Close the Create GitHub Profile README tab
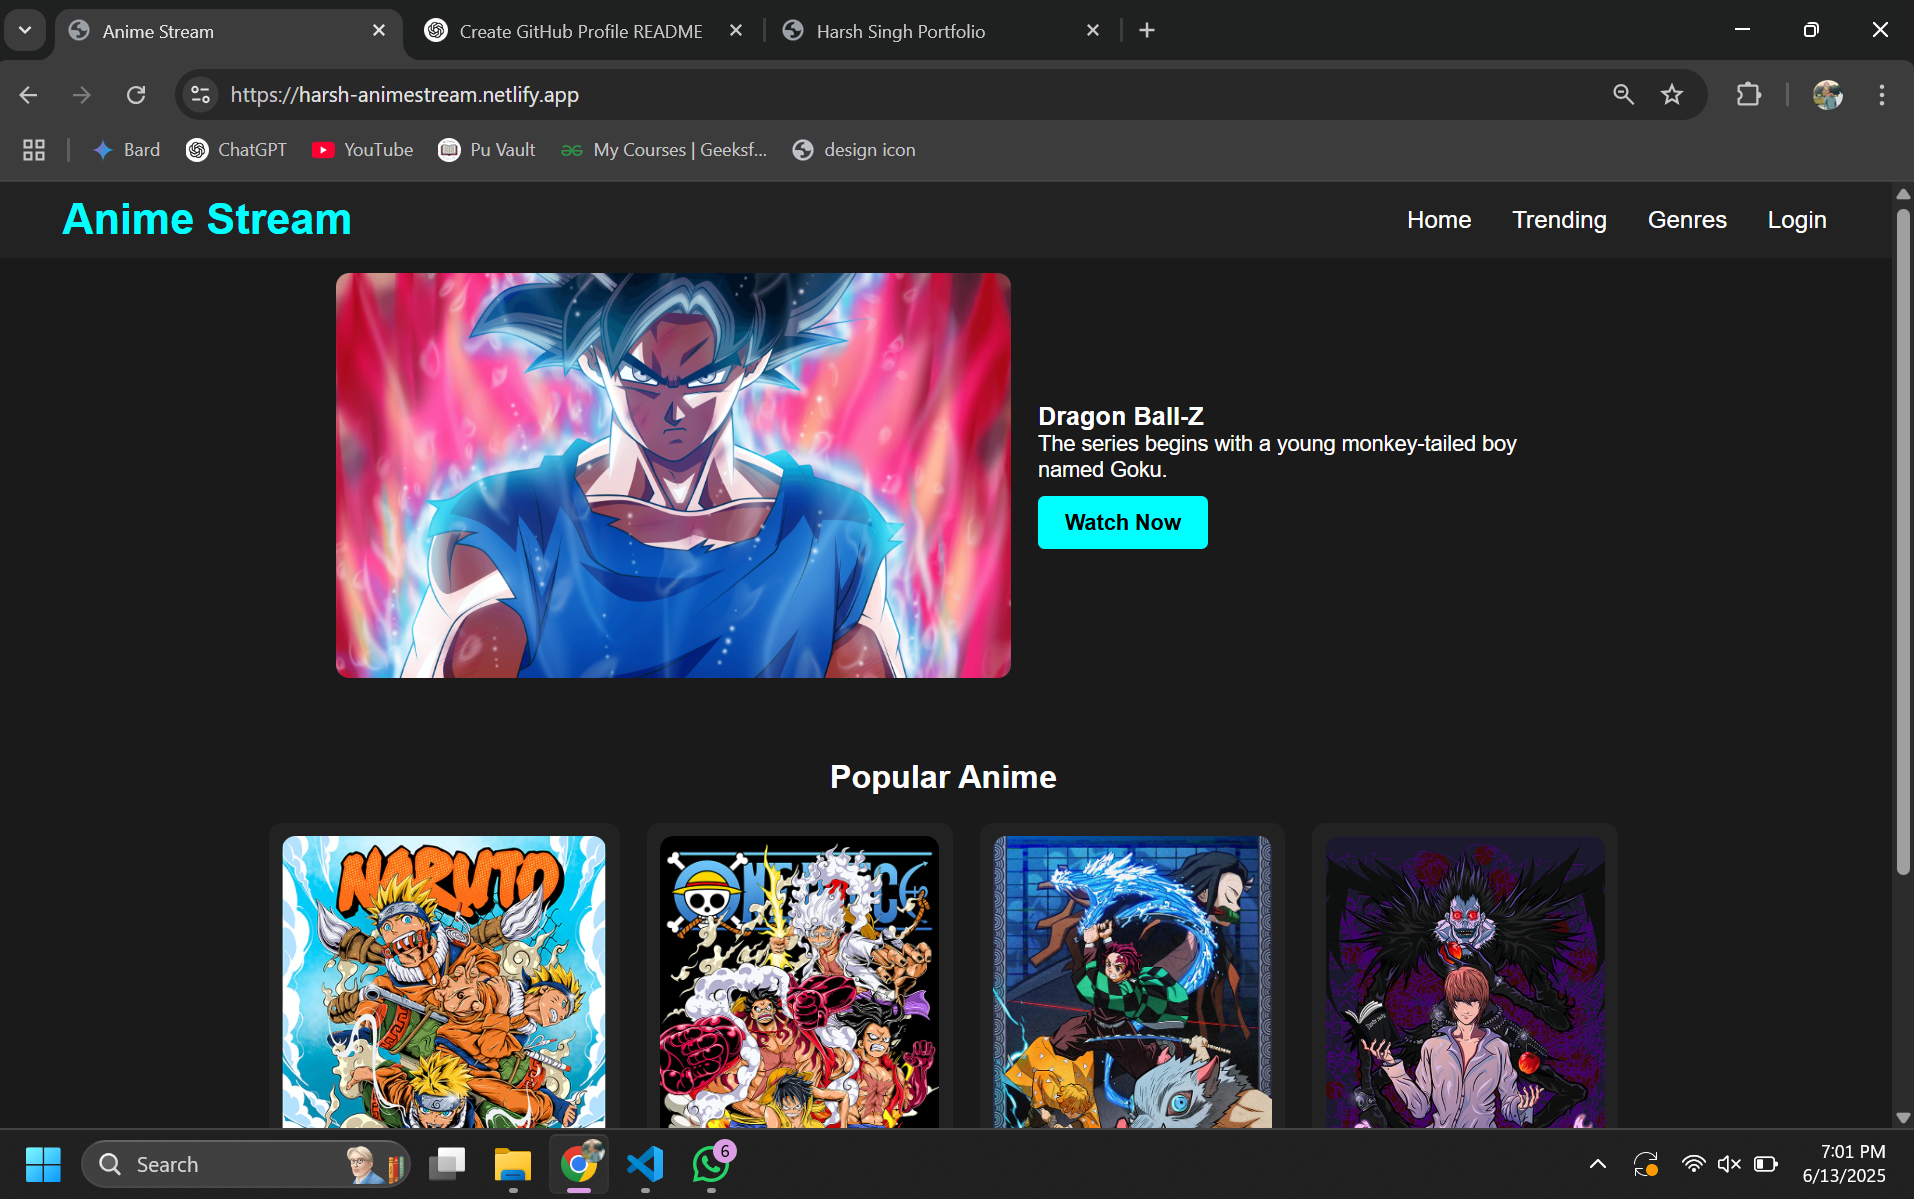Image resolution: width=1914 pixels, height=1199 pixels. point(736,31)
